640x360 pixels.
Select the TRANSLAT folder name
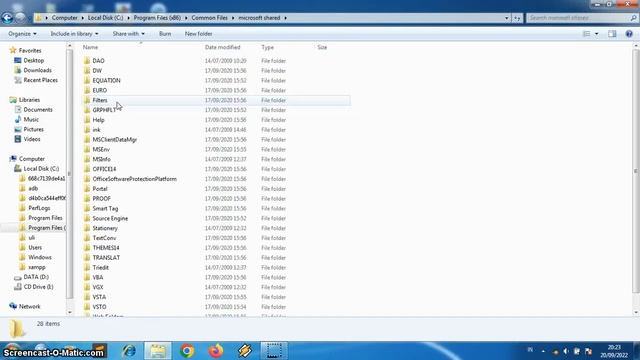tap(106, 258)
